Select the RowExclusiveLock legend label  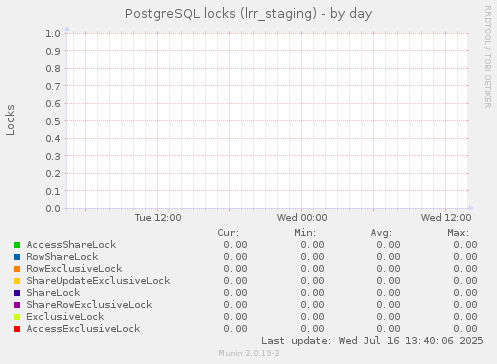tap(74, 269)
